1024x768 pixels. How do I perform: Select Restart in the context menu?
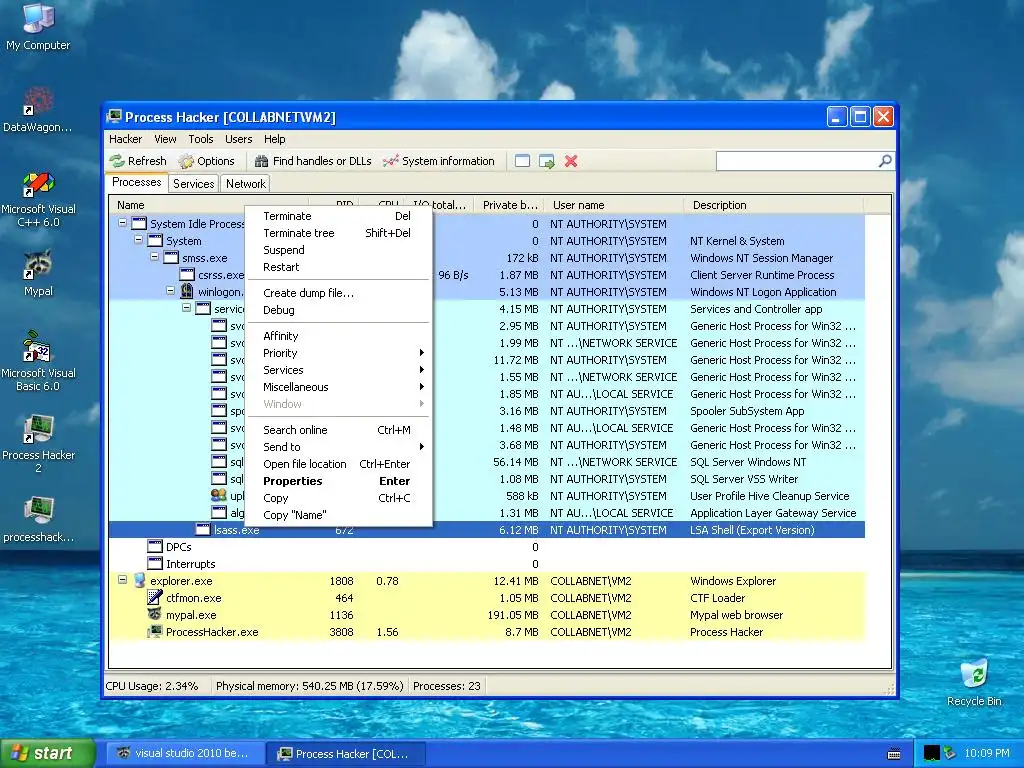pos(338,266)
